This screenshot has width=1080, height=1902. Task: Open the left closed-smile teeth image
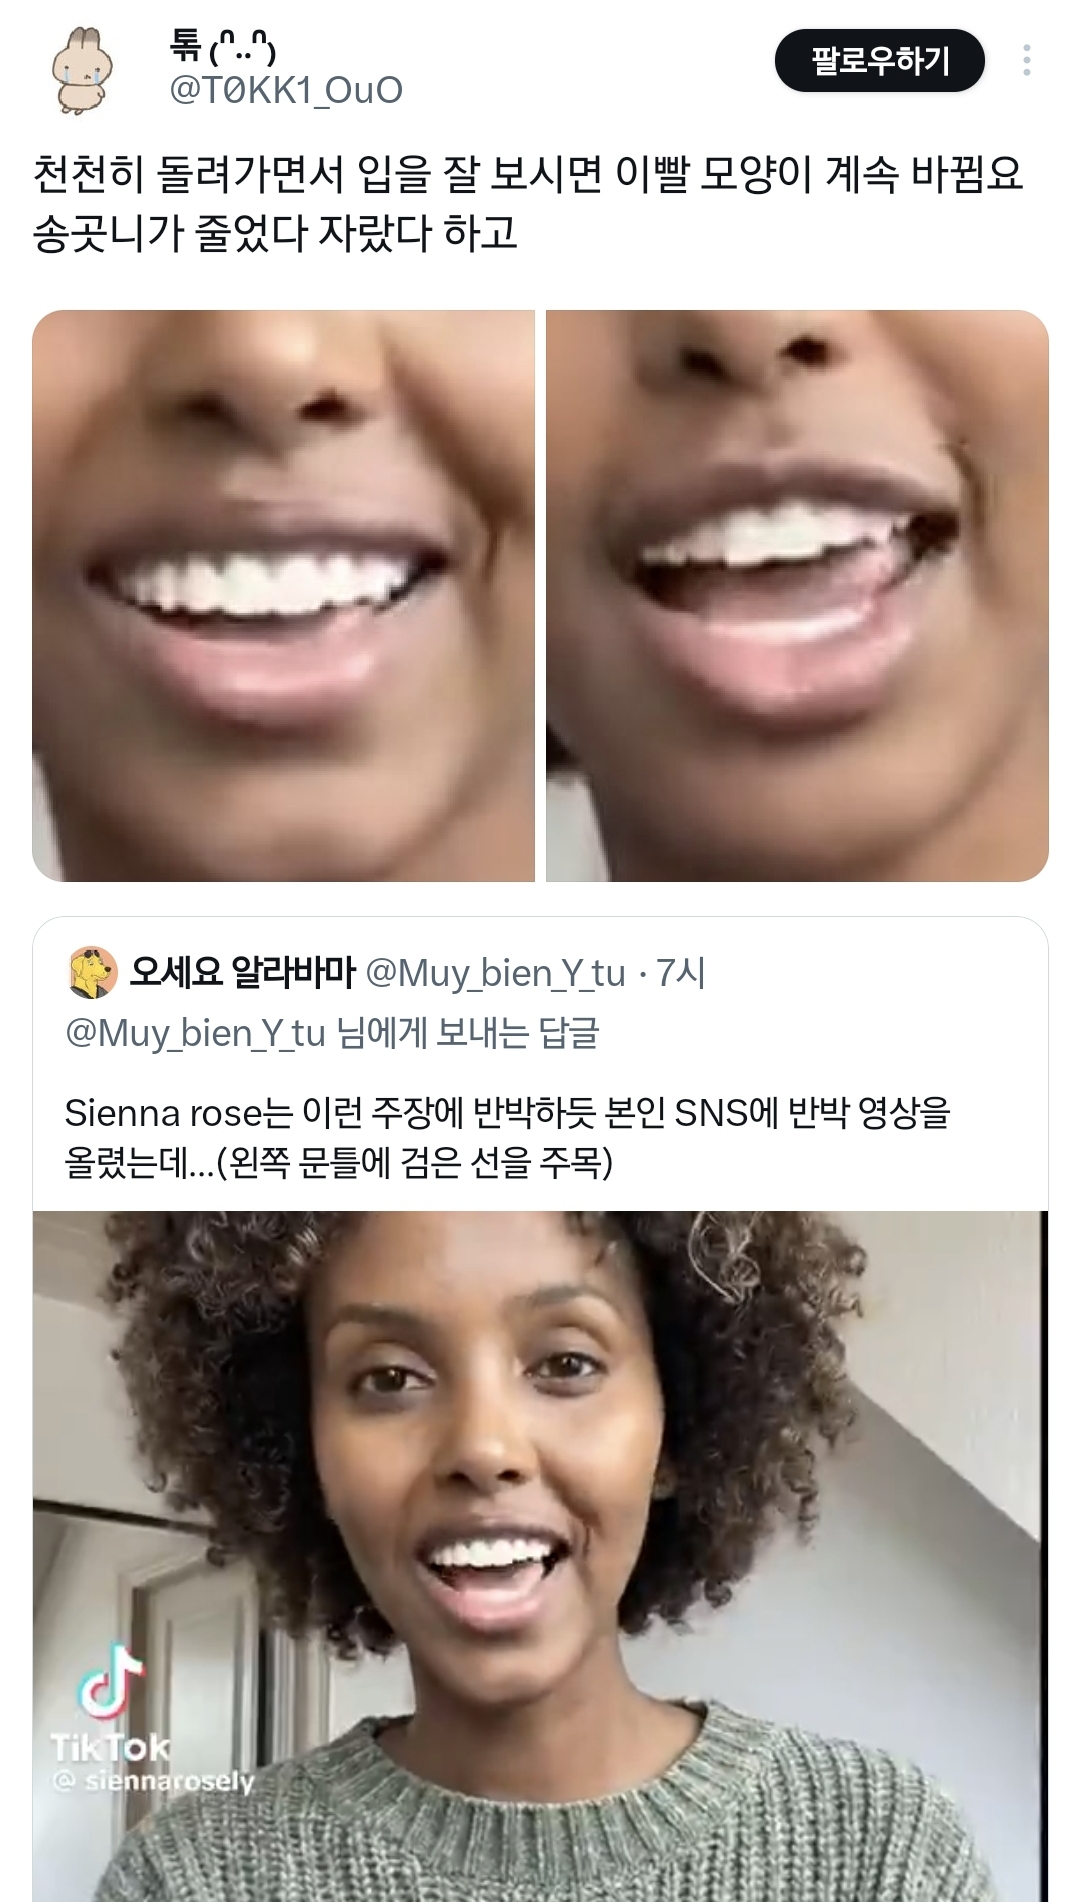283,596
